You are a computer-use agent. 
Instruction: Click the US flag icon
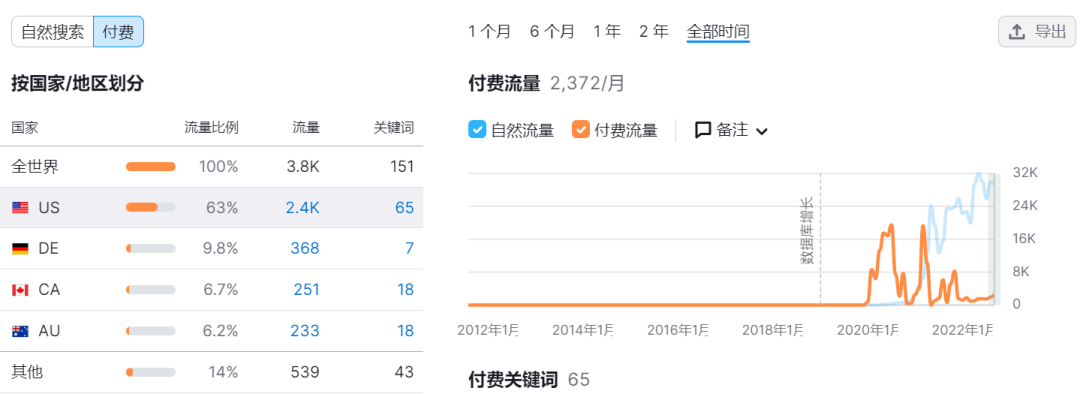click(21, 207)
